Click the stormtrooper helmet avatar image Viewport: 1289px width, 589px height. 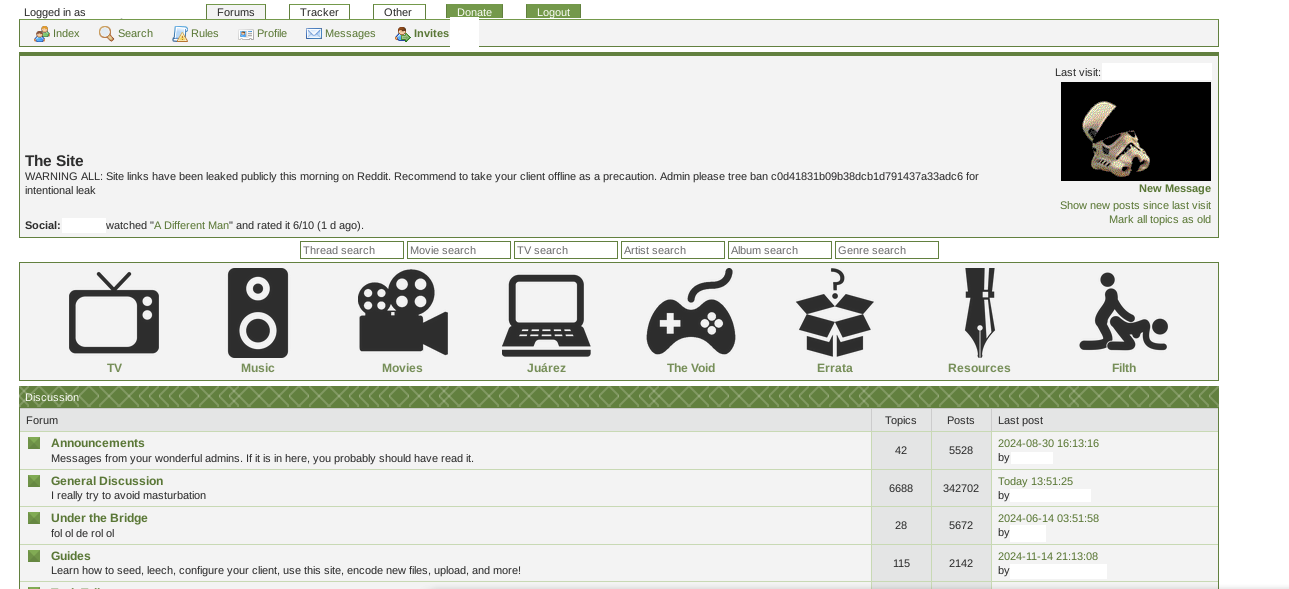tap(1136, 132)
